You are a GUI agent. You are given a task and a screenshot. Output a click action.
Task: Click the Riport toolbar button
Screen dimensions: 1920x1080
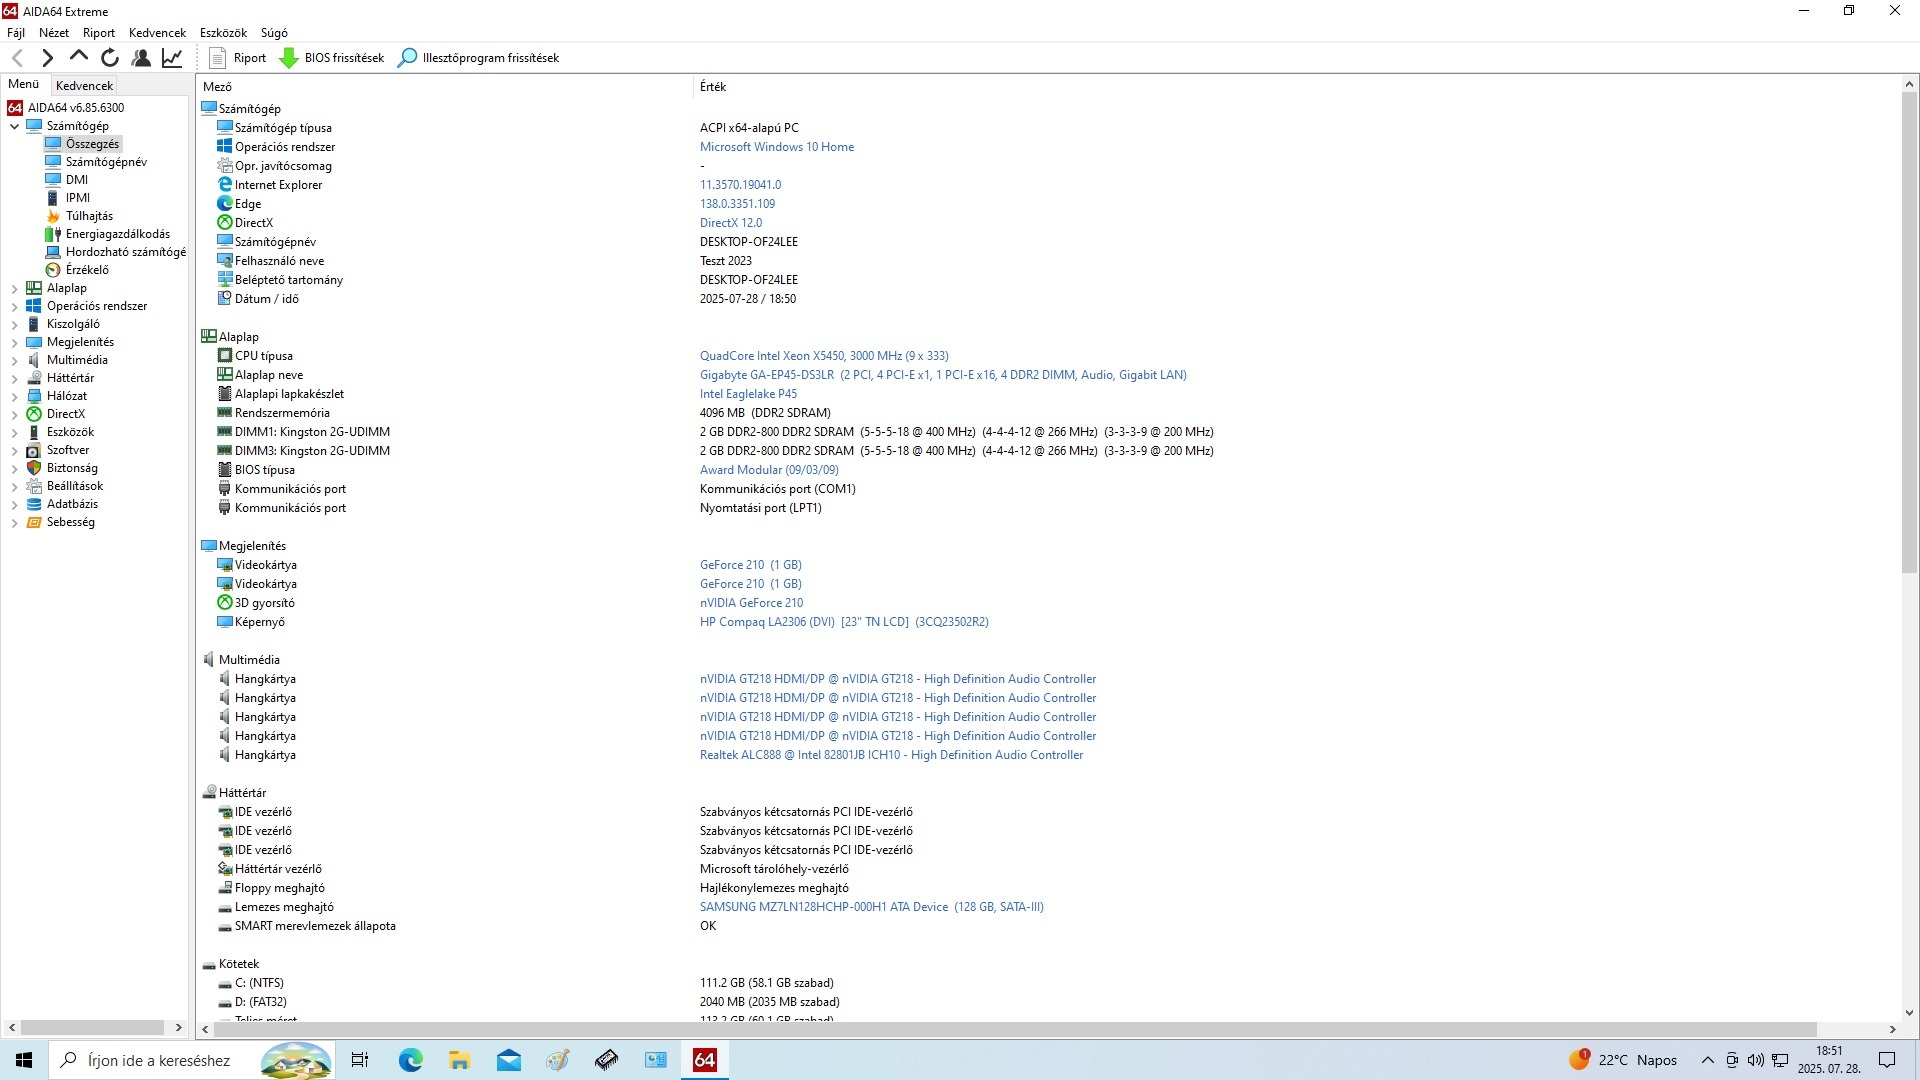[x=238, y=58]
